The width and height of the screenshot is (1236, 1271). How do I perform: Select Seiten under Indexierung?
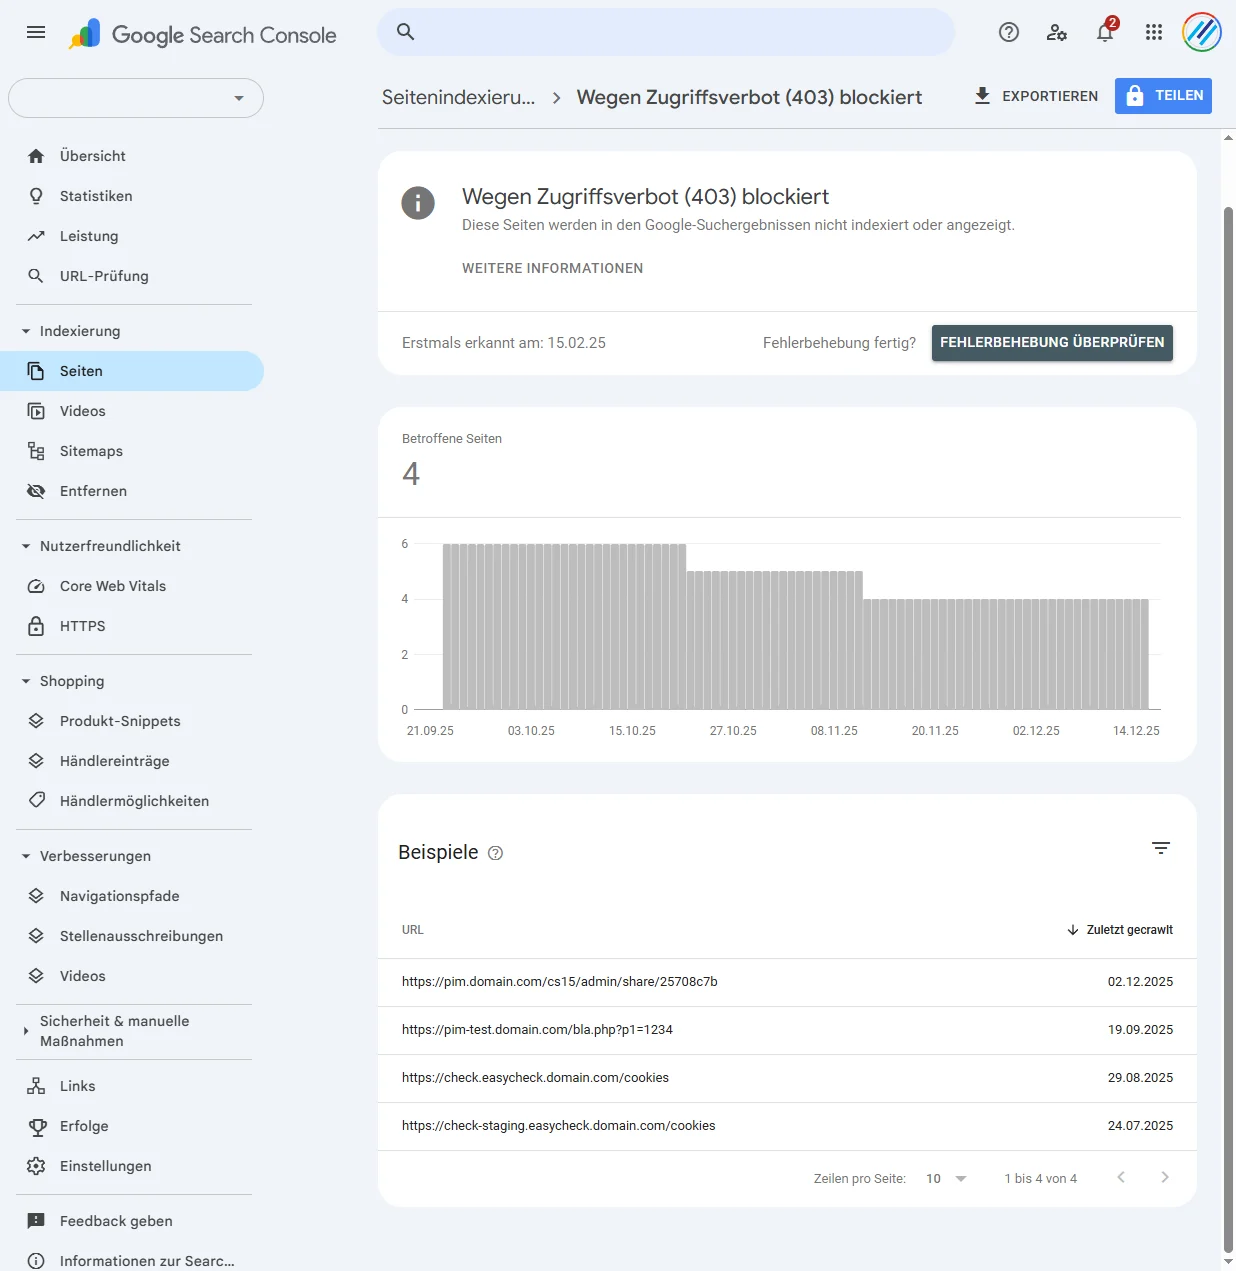(x=132, y=371)
